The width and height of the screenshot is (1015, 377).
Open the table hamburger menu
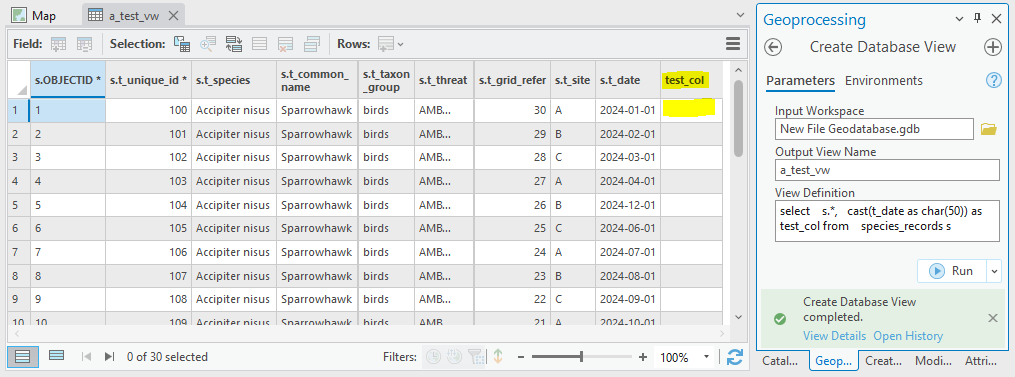click(x=733, y=43)
